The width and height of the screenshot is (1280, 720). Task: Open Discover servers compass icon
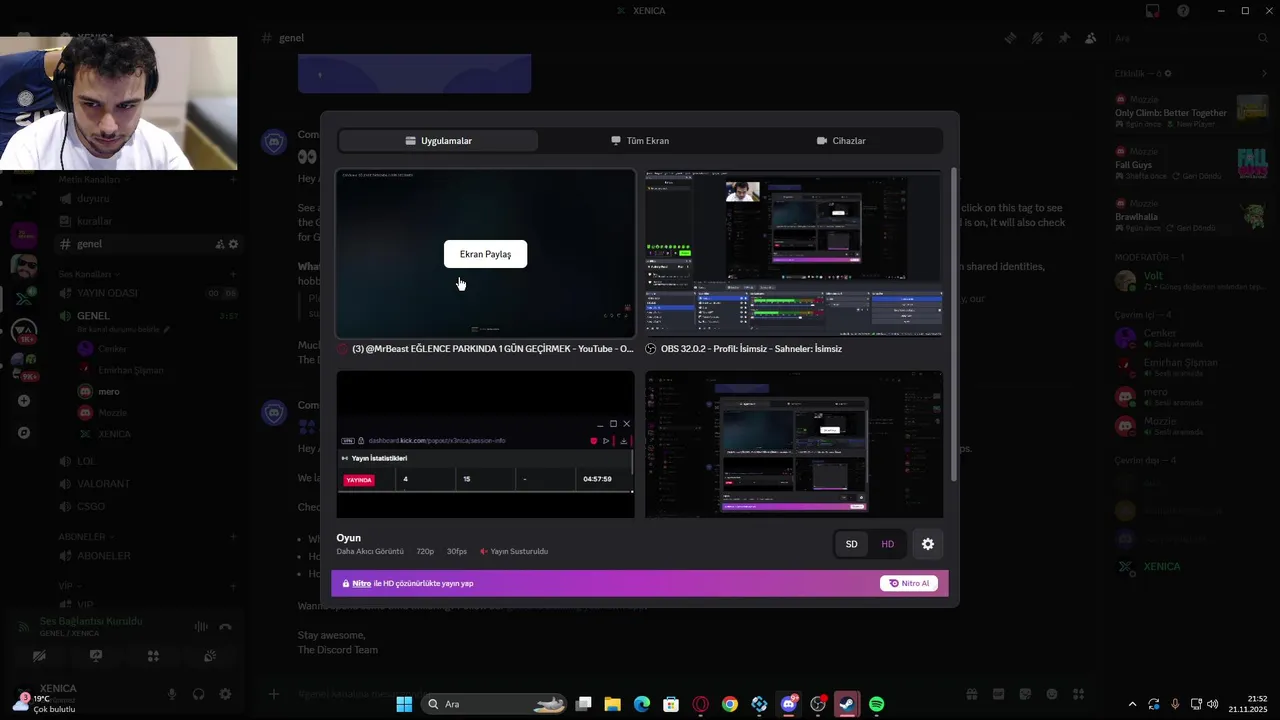(24, 433)
